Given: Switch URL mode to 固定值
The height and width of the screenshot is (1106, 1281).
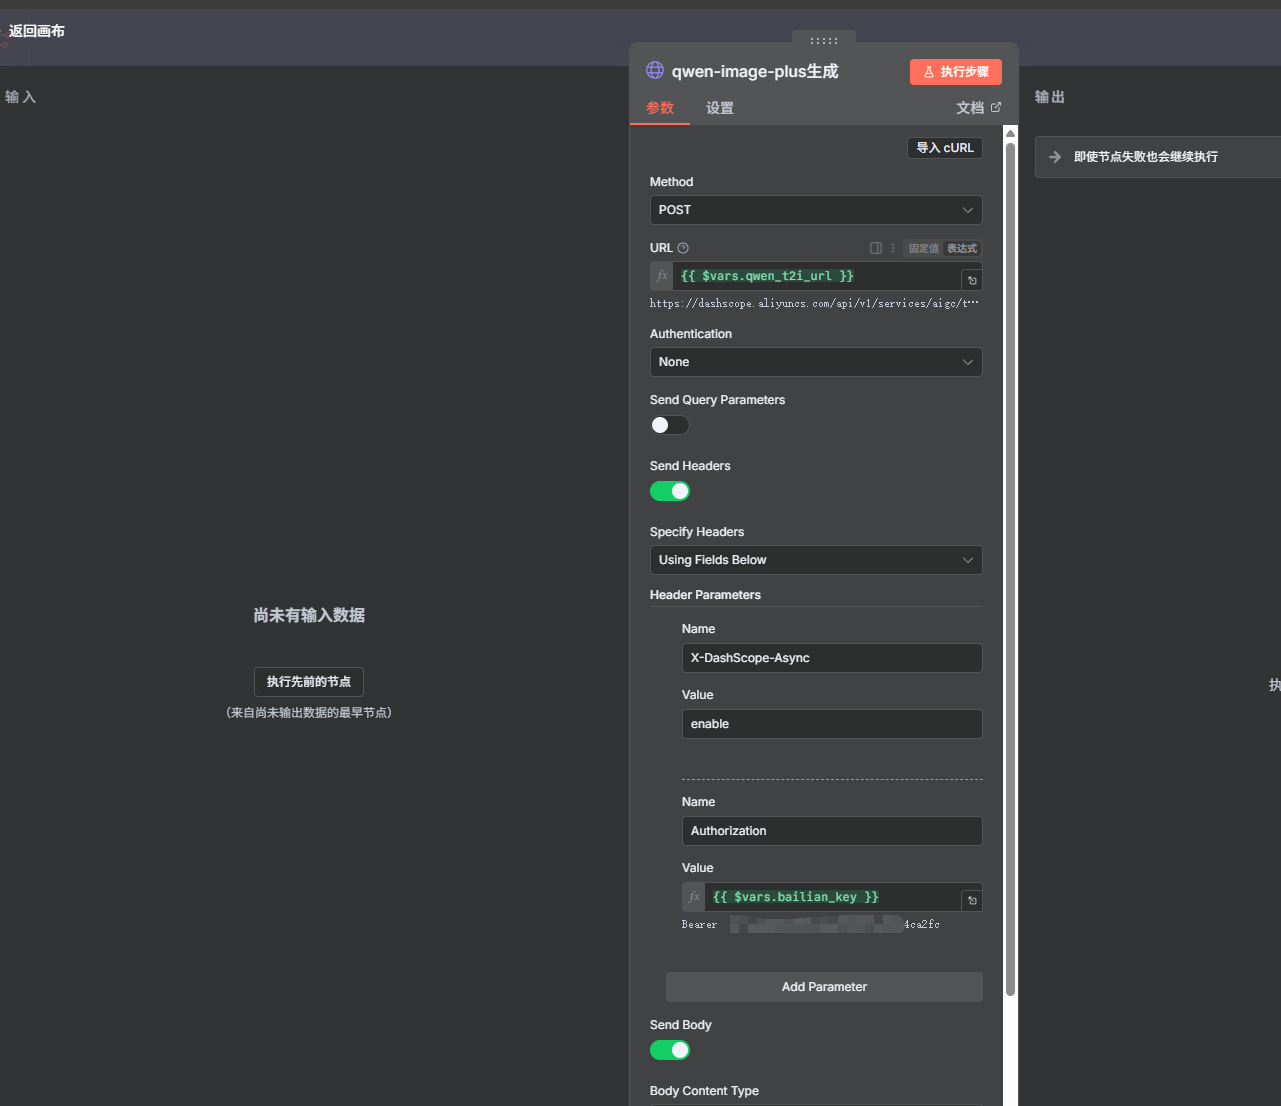Looking at the screenshot, I should 924,248.
